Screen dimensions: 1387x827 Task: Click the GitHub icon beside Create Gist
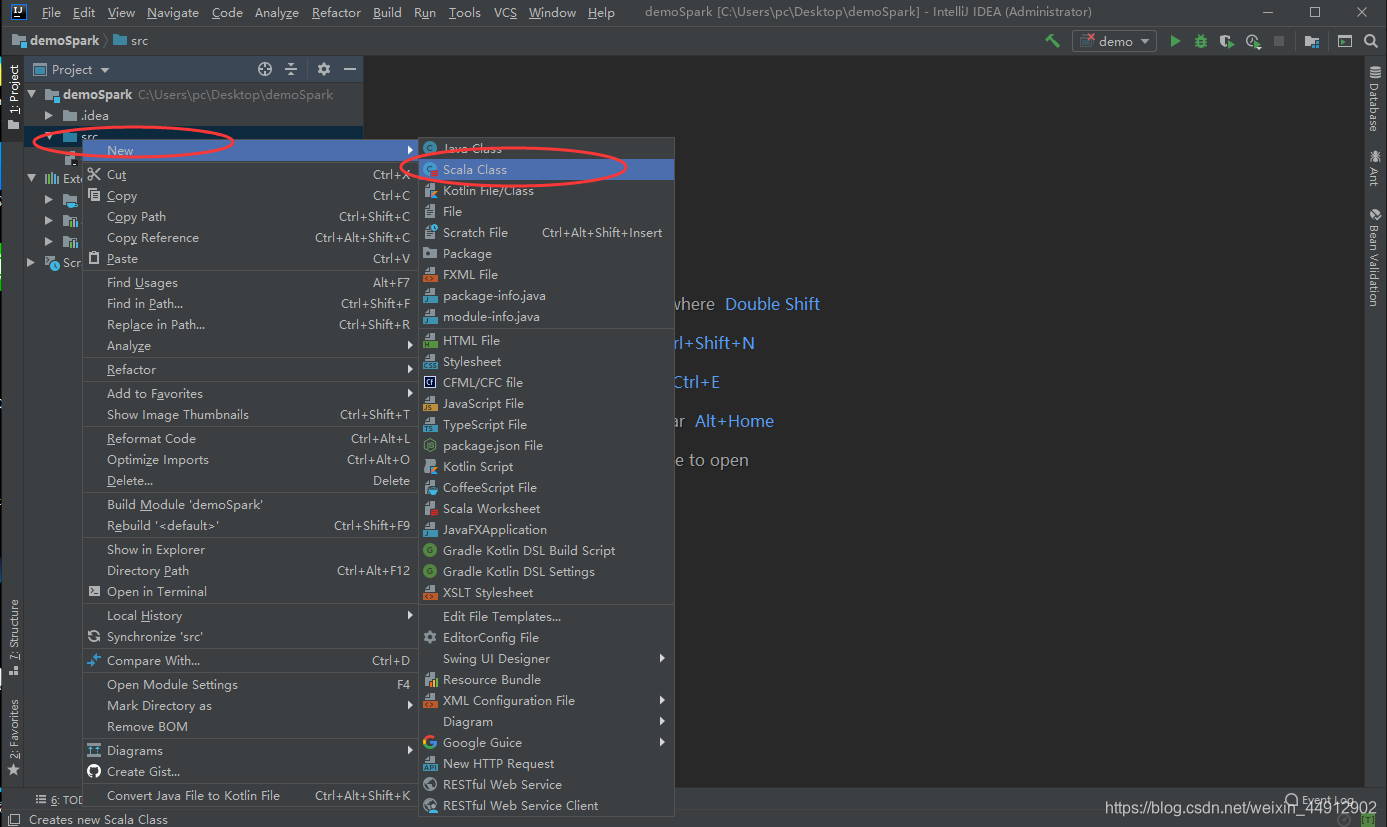click(94, 771)
